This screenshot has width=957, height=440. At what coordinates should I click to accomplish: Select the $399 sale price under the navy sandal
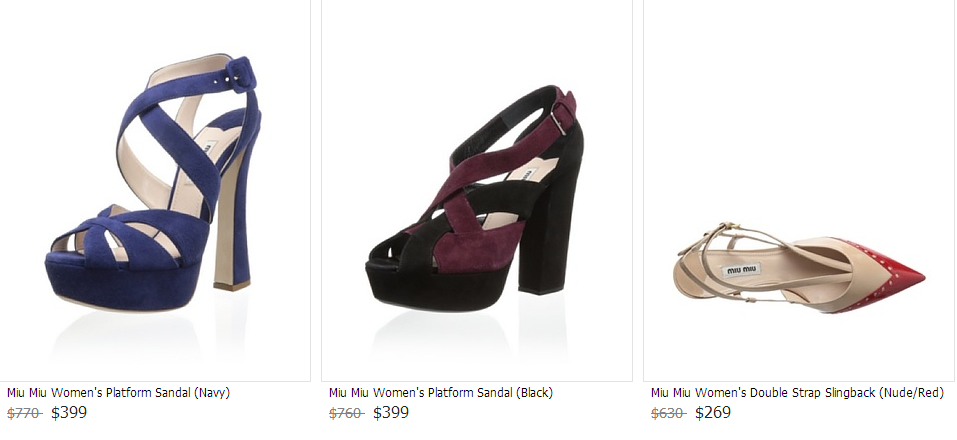pos(69,412)
